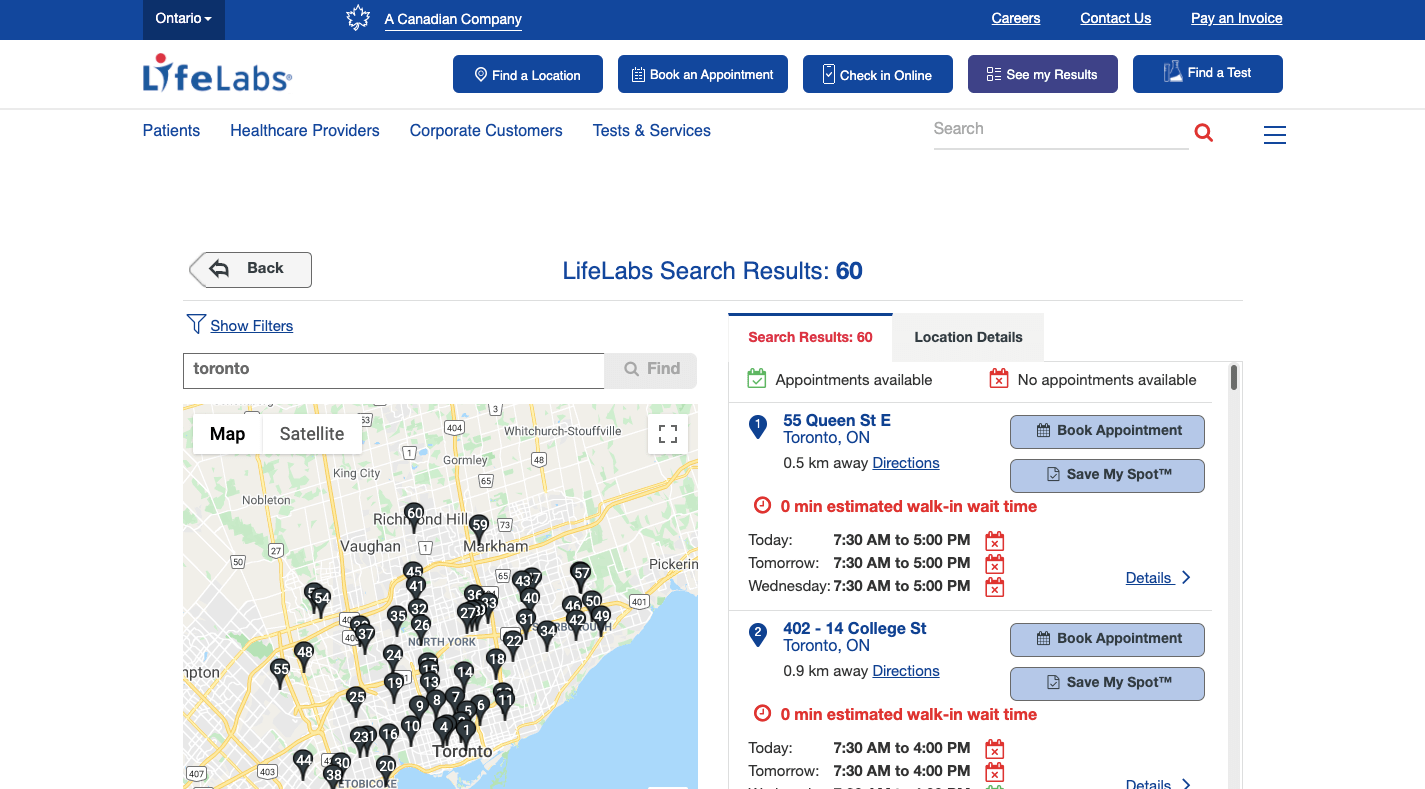
Task: Click map marker 57
Action: tap(581, 576)
